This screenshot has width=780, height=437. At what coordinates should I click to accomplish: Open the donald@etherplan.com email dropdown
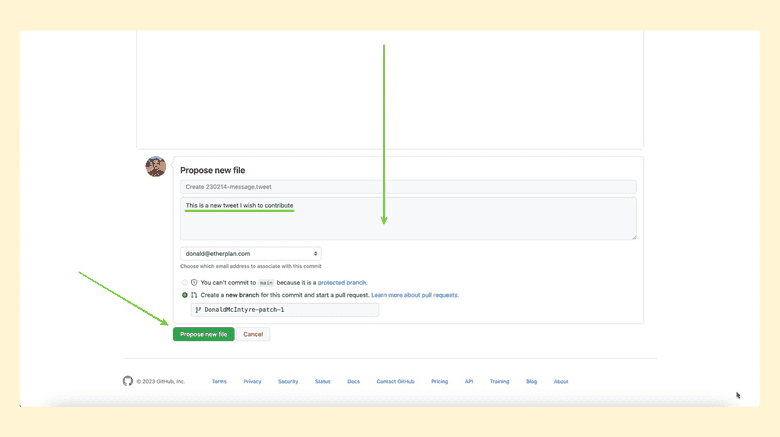coord(250,254)
